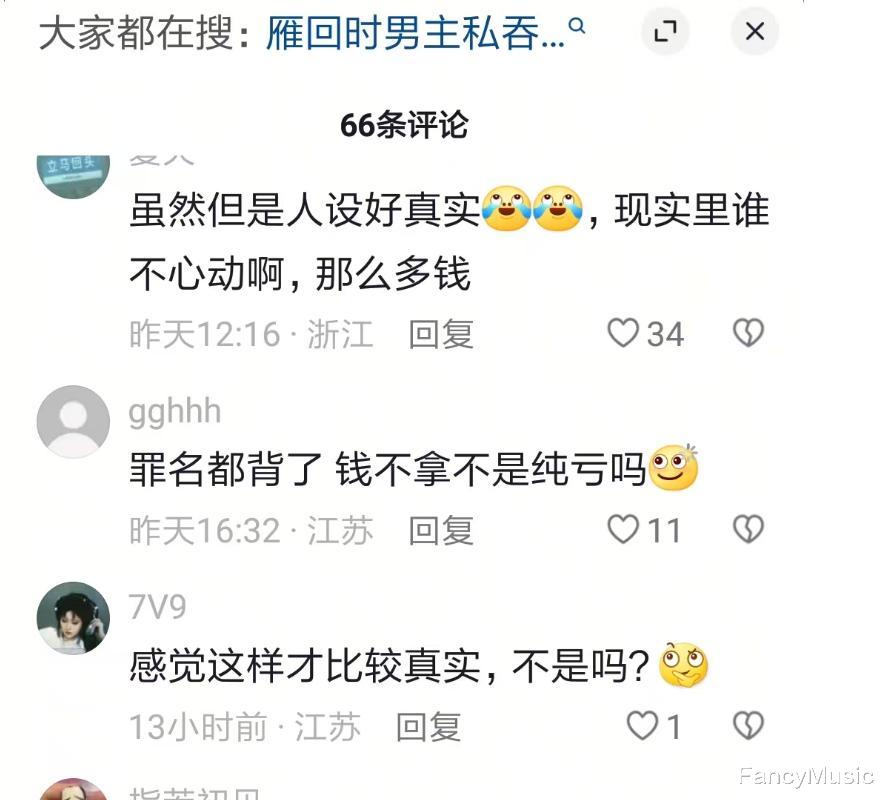Dislike gghhh's comment

coord(748,529)
